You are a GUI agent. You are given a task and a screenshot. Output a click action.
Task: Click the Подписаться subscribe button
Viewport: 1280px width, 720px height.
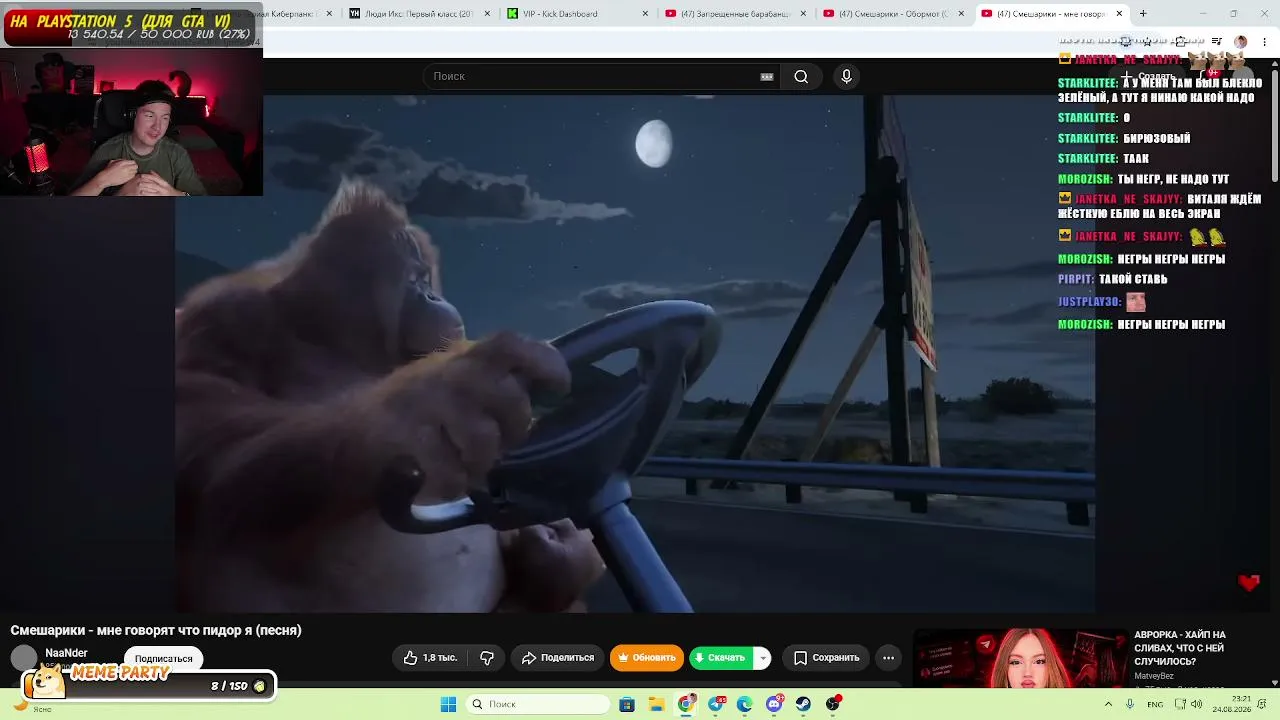[x=163, y=659]
